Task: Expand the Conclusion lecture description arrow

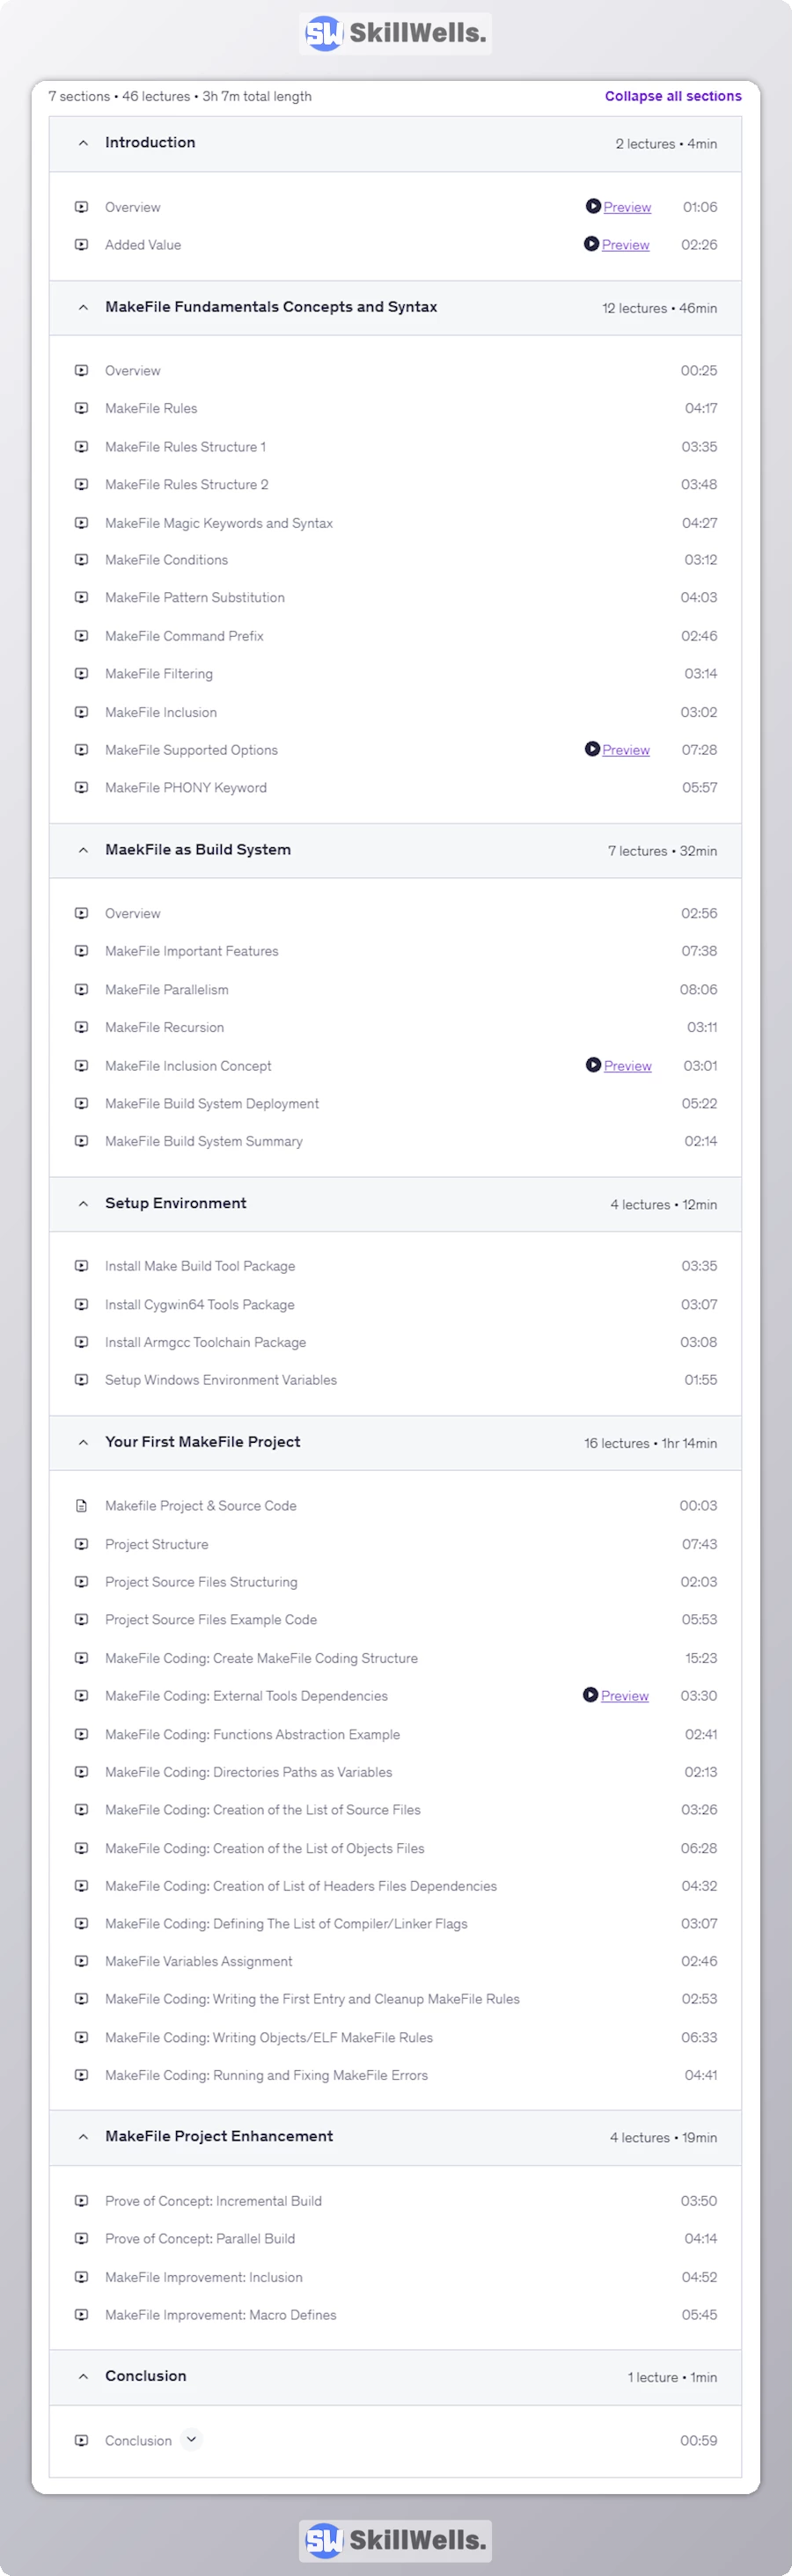Action: [x=191, y=2439]
